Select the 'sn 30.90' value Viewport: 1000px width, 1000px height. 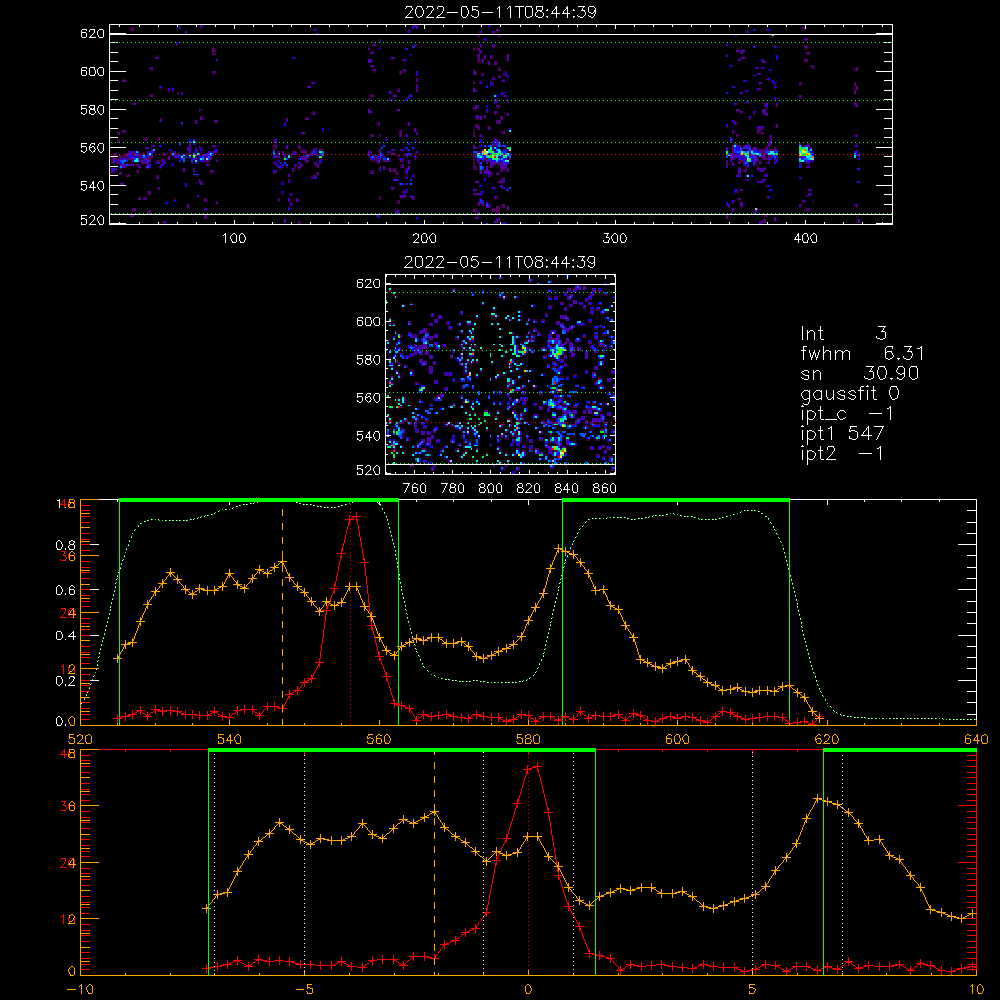point(859,373)
